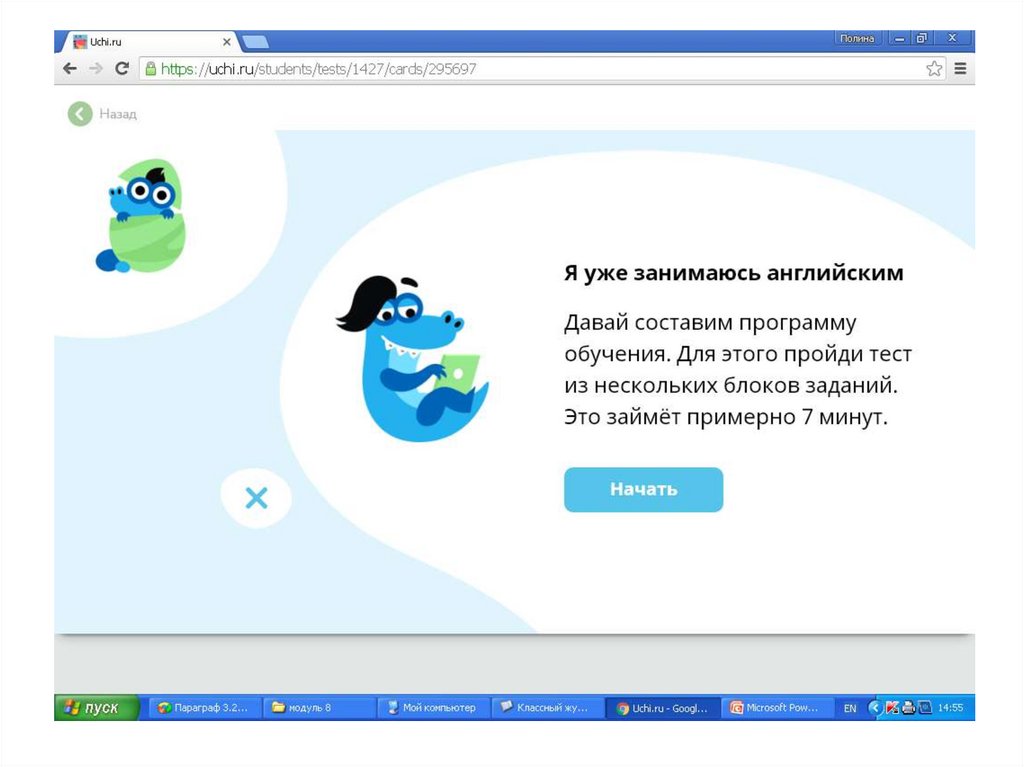Image resolution: width=1024 pixels, height=767 pixels.
Task: Click the uchi.ru address bar
Action: (500, 69)
